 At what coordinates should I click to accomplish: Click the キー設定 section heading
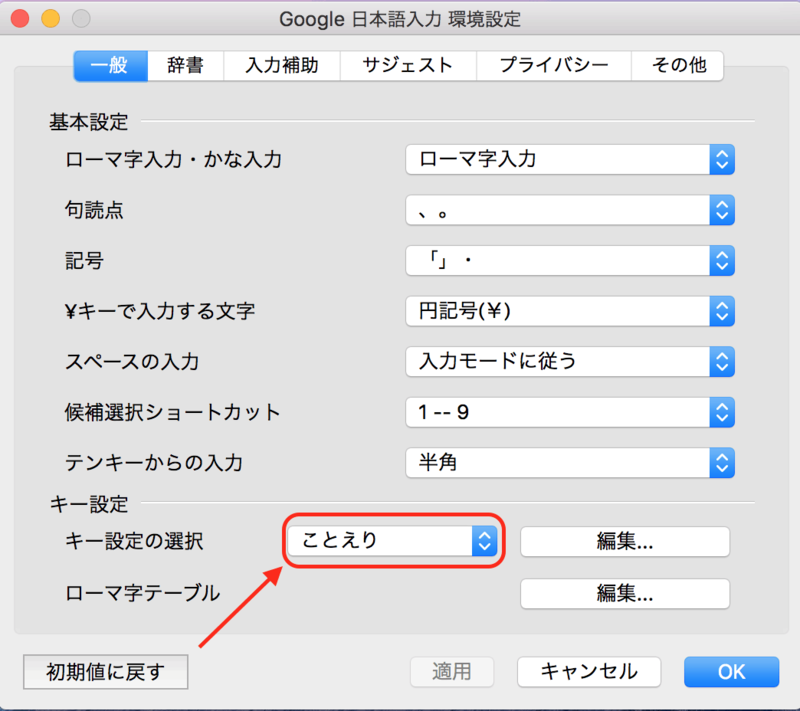(x=89, y=504)
